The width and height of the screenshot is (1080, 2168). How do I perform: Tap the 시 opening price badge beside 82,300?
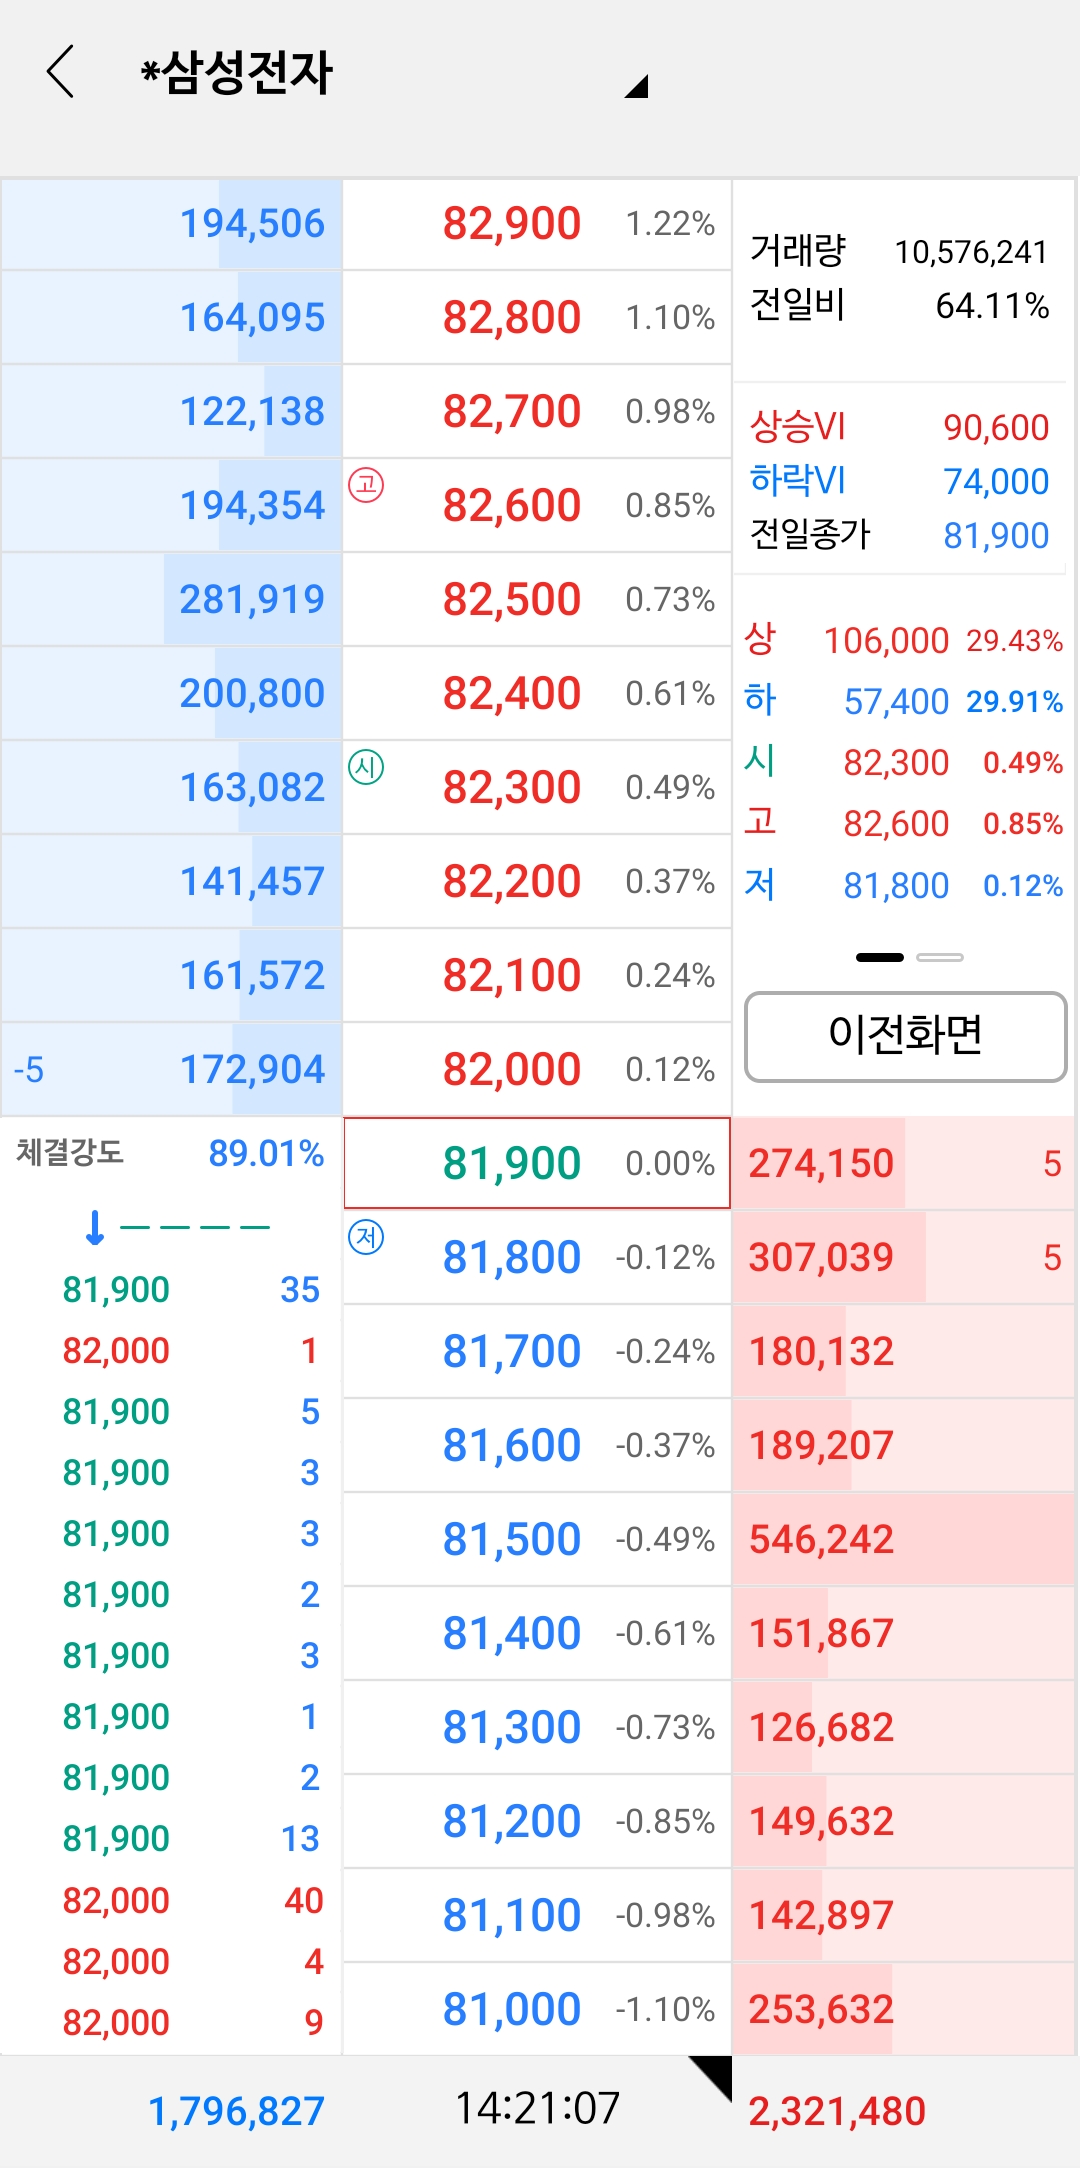(365, 766)
